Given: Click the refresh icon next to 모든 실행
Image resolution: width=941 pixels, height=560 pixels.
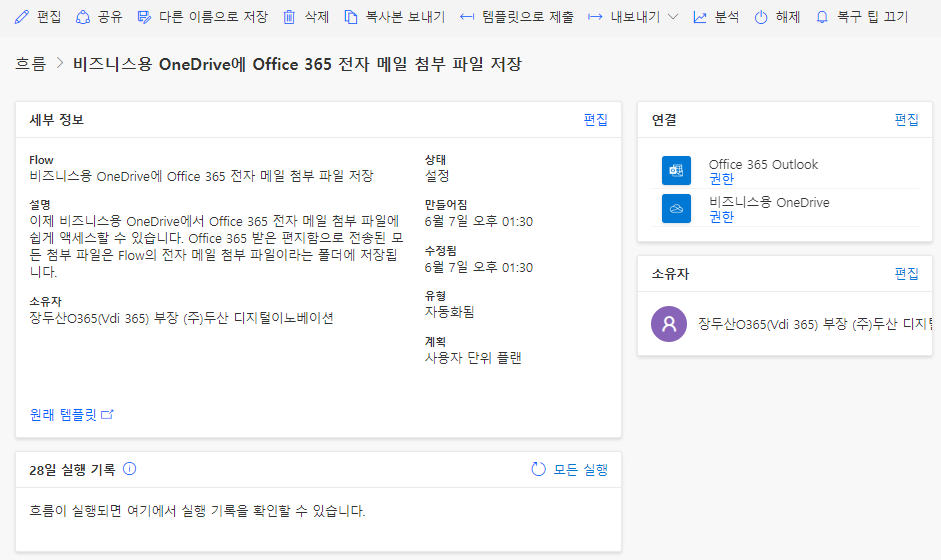Looking at the screenshot, I should (538, 469).
